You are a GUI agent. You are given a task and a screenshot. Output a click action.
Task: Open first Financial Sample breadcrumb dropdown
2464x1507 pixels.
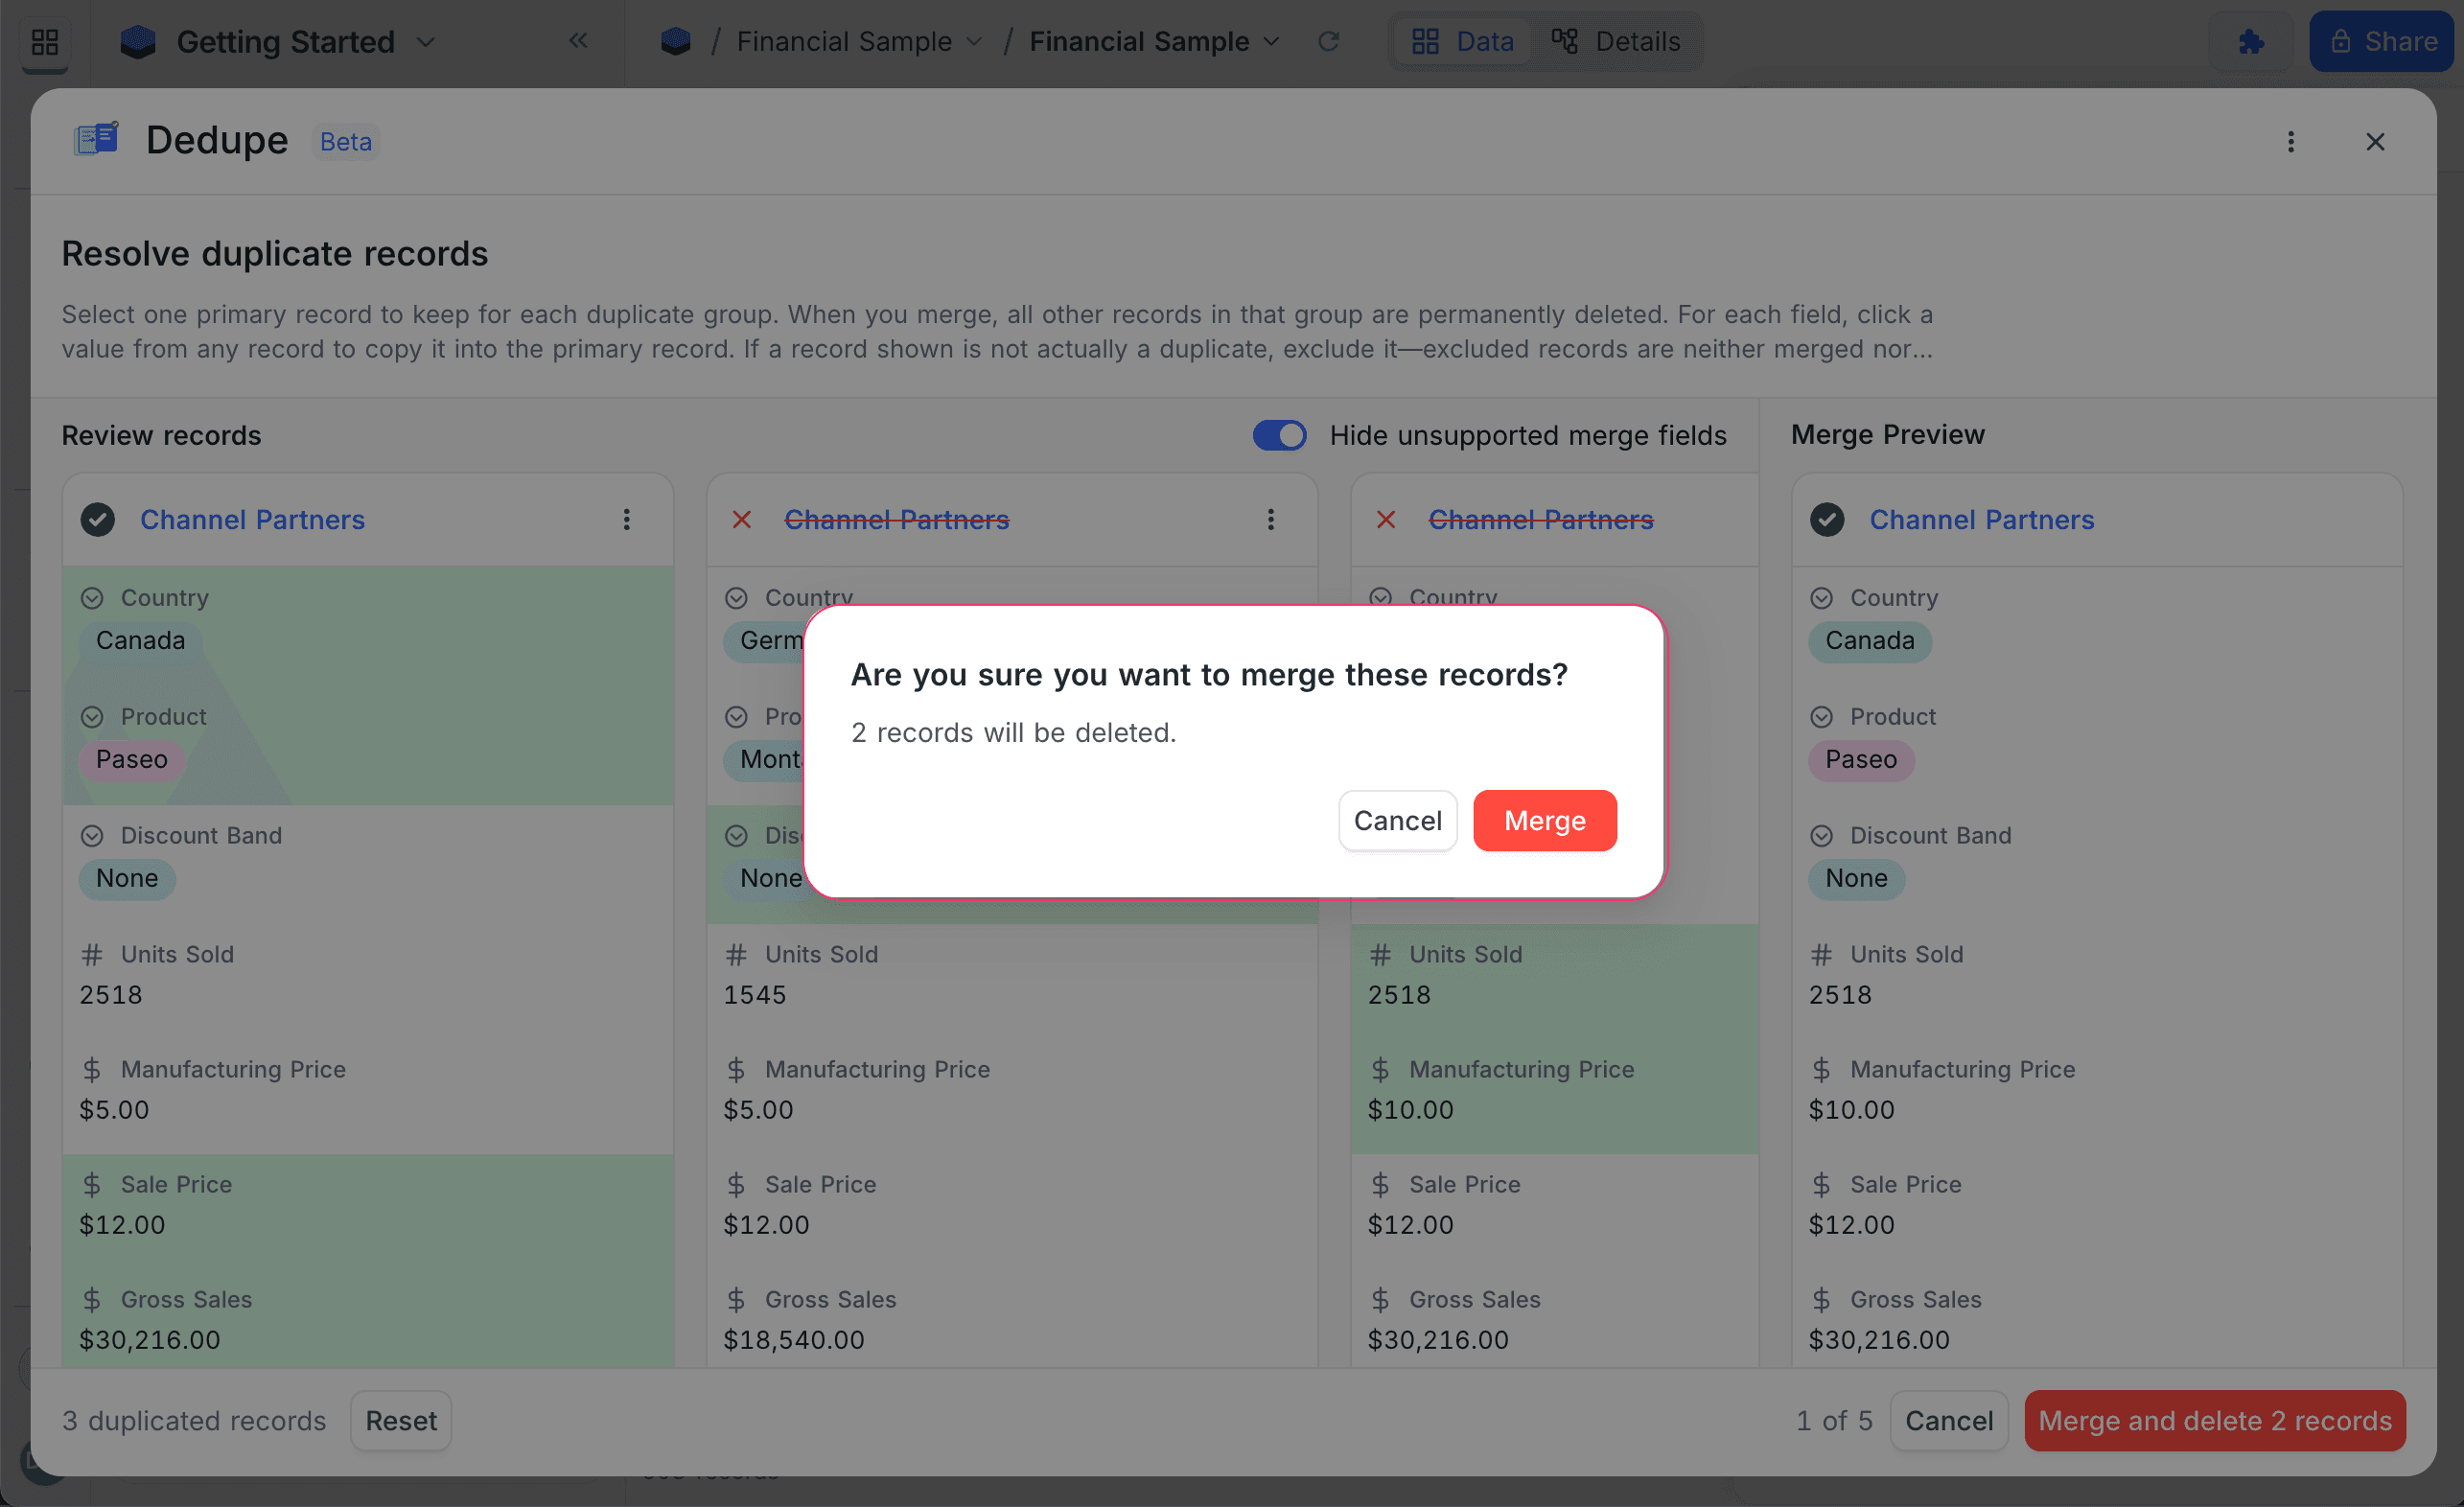pyautogui.click(x=973, y=42)
